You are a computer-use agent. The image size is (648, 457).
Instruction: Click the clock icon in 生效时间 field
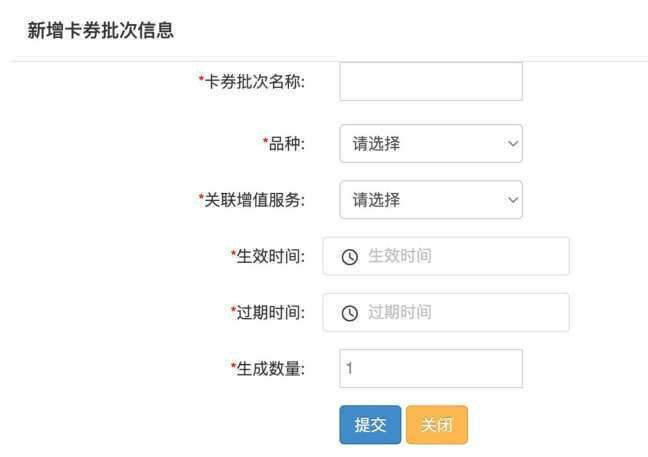350,257
